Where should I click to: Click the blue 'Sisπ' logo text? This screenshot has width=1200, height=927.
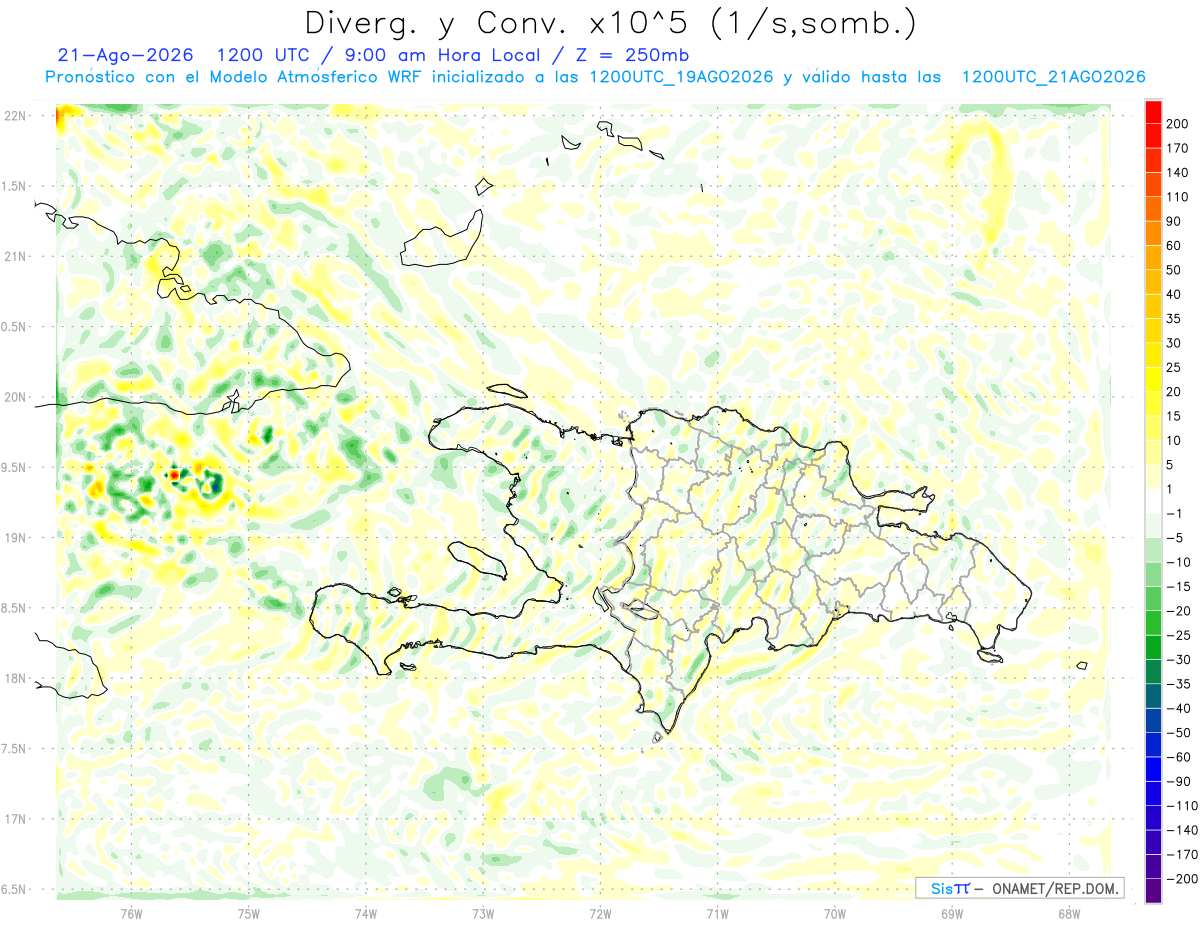tap(950, 888)
